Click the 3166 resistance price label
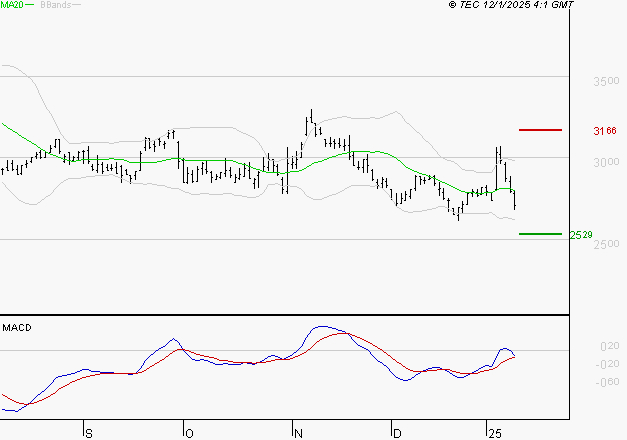 (604, 131)
